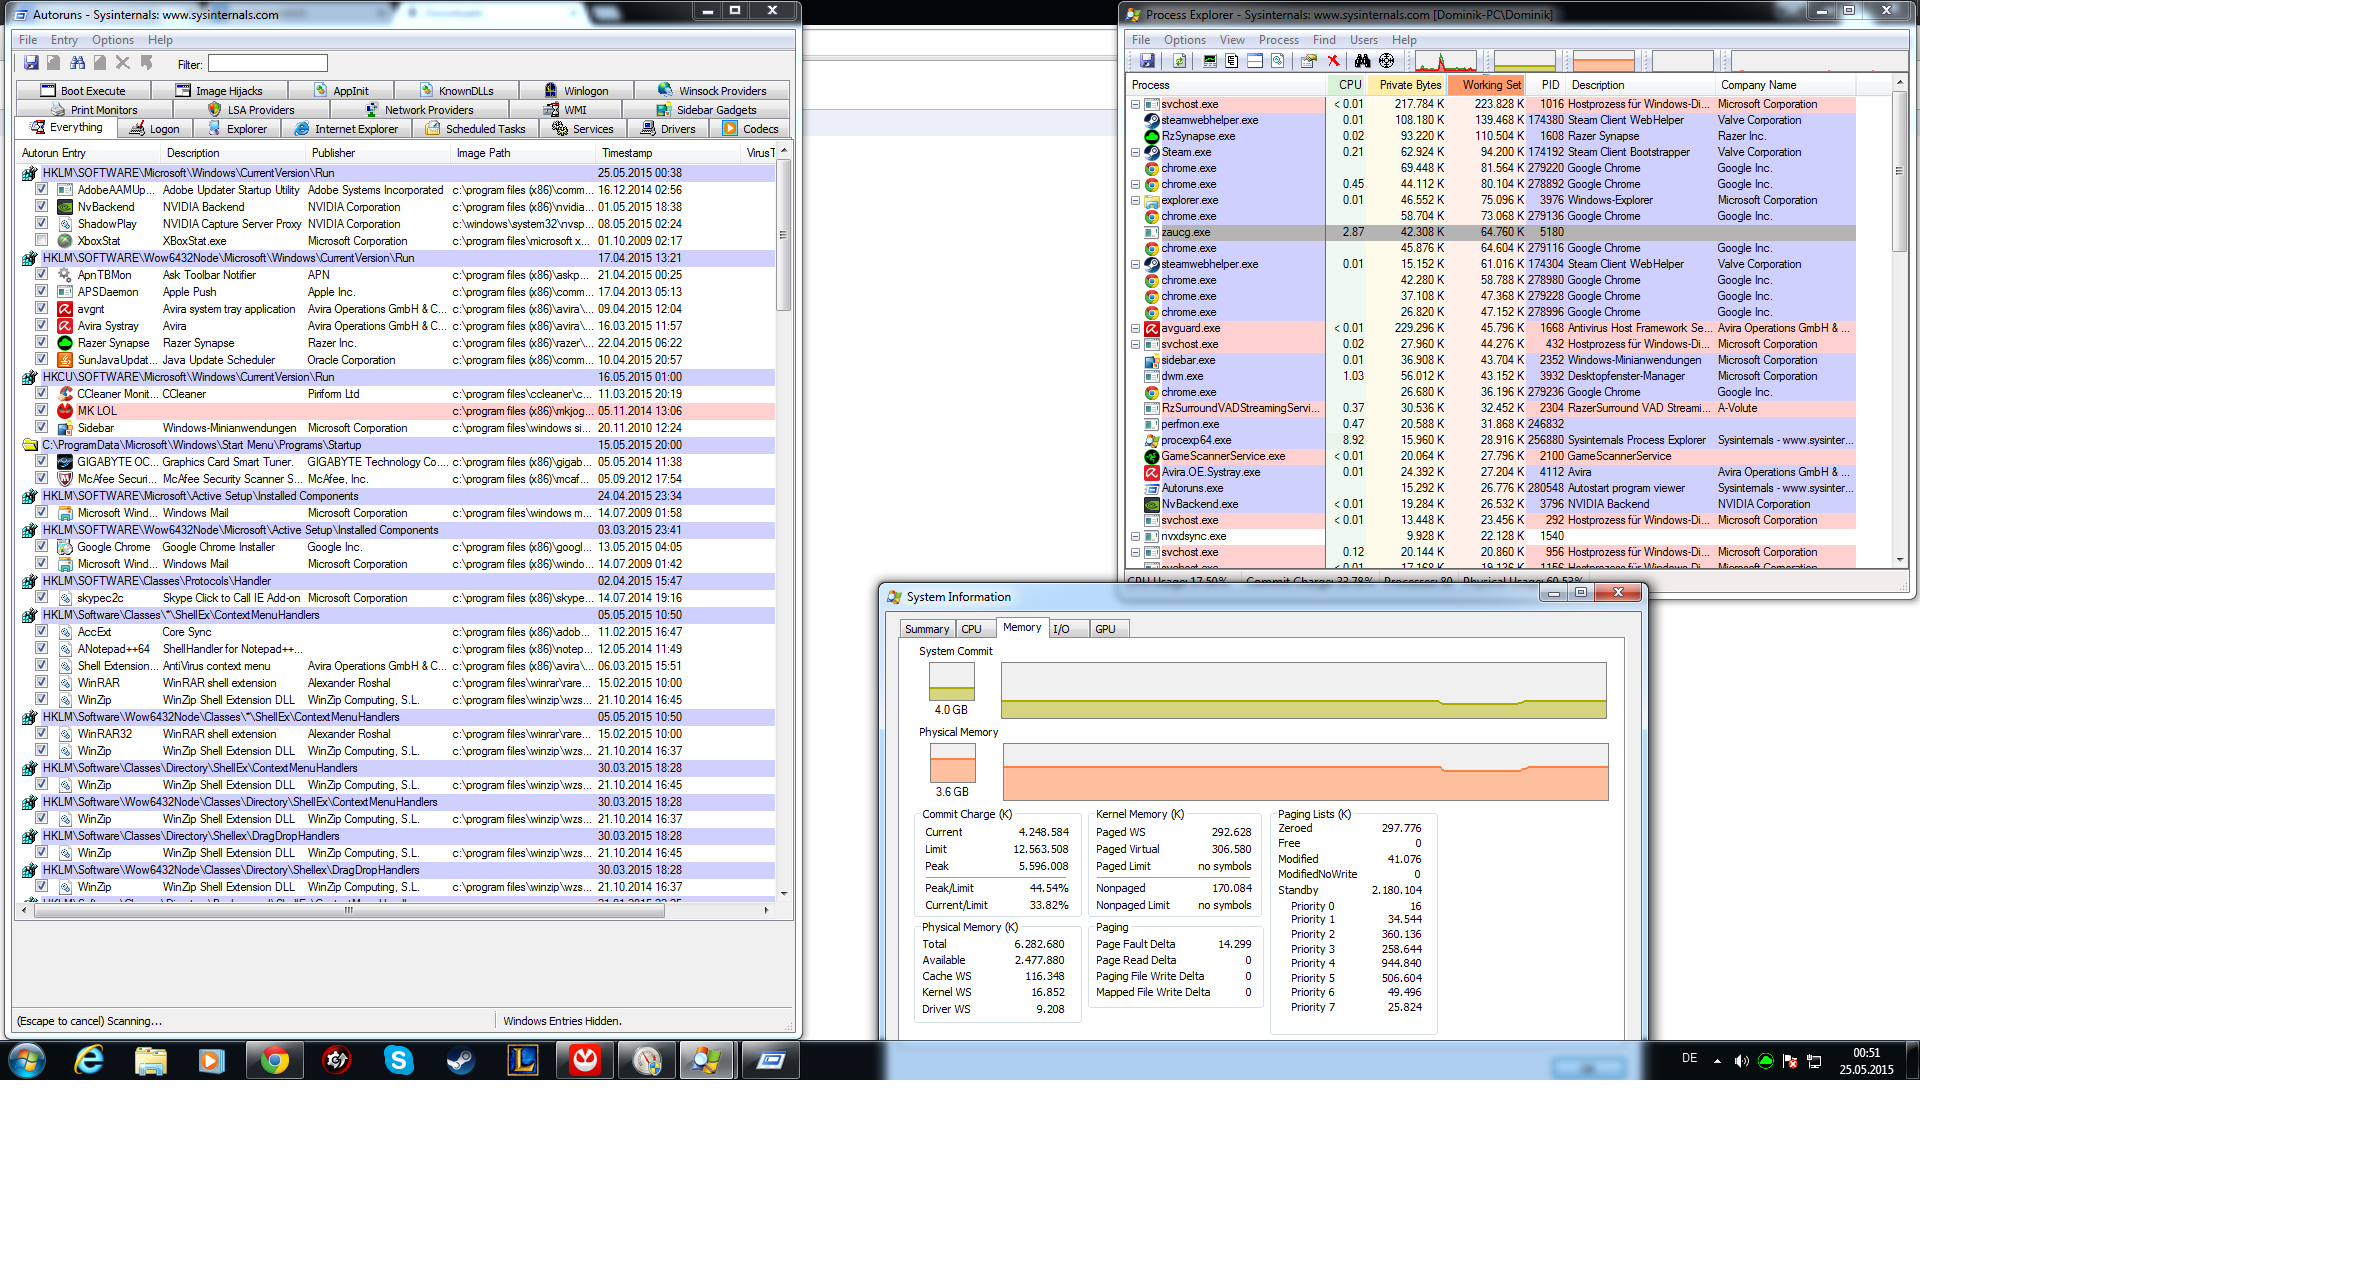
Task: Click the binoculars Find icon in Autoruns
Action: (x=77, y=63)
